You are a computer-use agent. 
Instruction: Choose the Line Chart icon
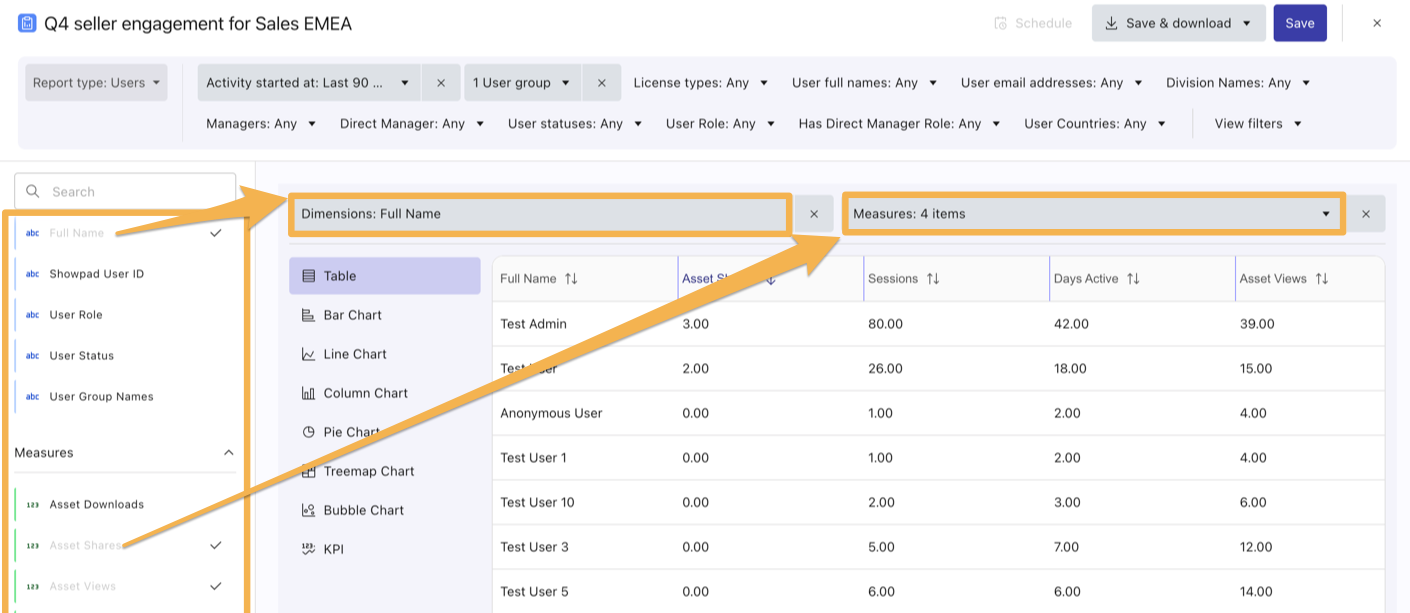[x=308, y=354]
